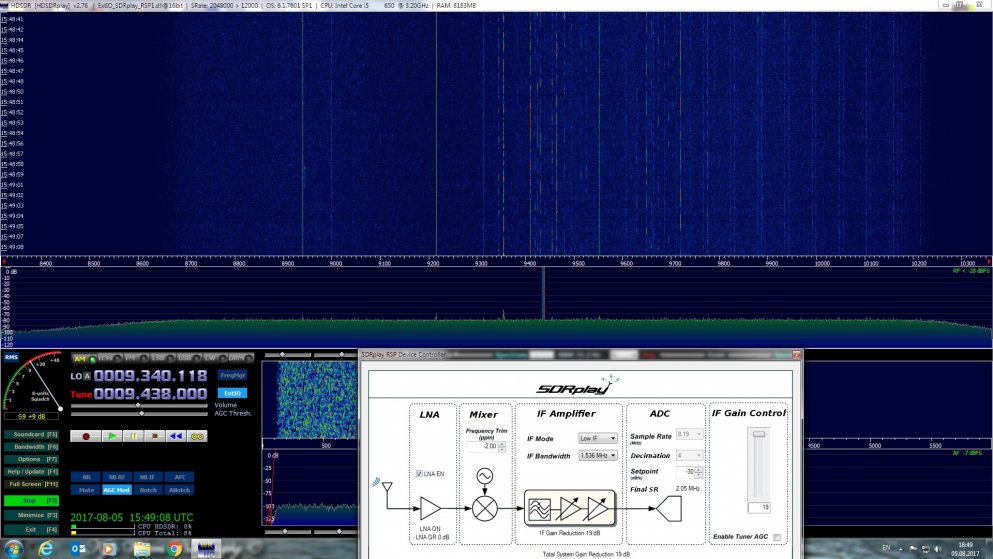993x559 pixels.
Task: Open Google Chrome from the taskbar
Action: coord(174,549)
